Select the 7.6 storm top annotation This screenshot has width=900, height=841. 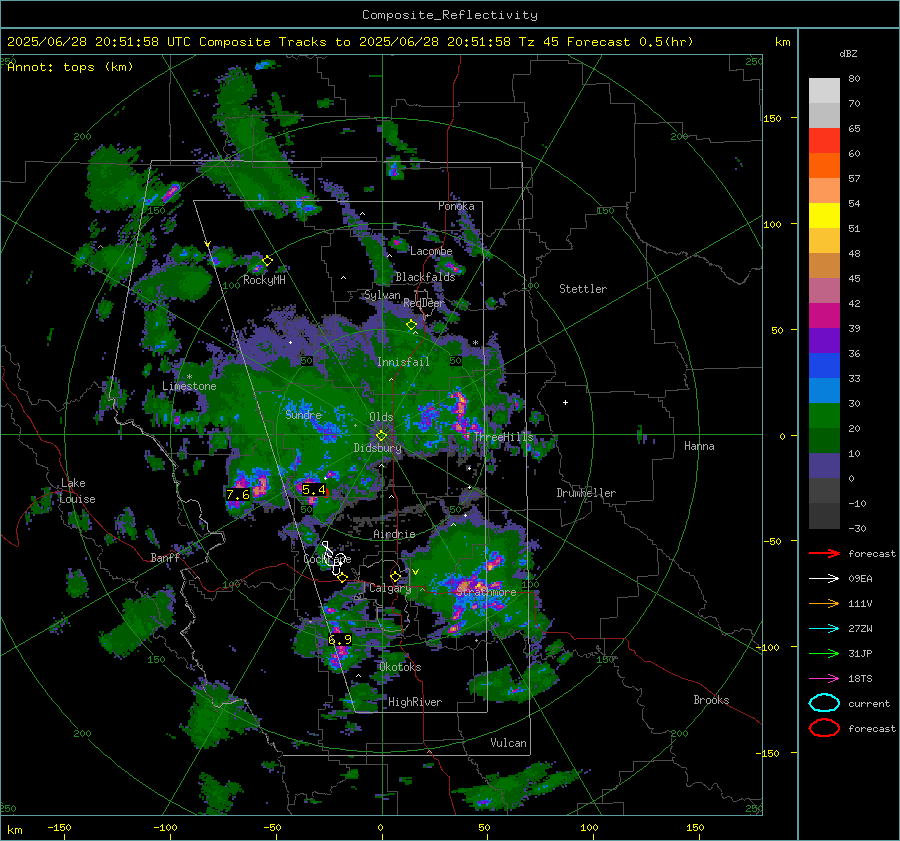[238, 495]
